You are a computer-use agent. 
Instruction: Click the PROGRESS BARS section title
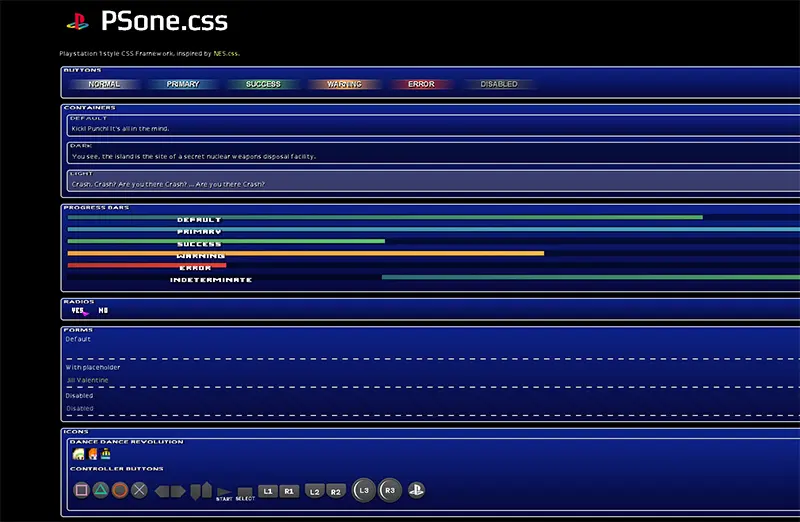(x=96, y=208)
